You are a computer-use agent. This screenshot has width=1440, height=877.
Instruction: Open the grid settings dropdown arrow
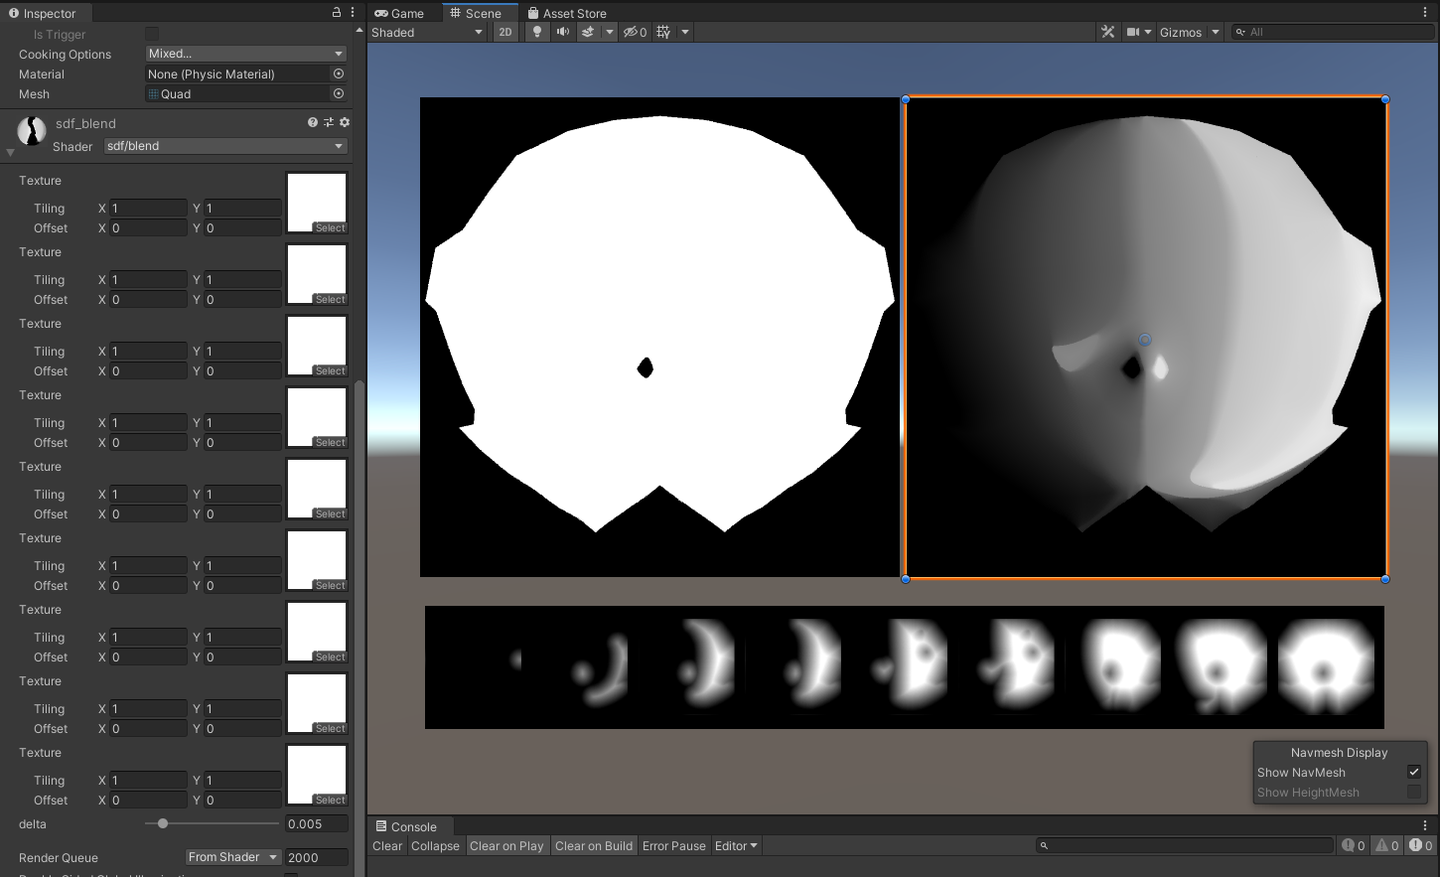click(685, 32)
